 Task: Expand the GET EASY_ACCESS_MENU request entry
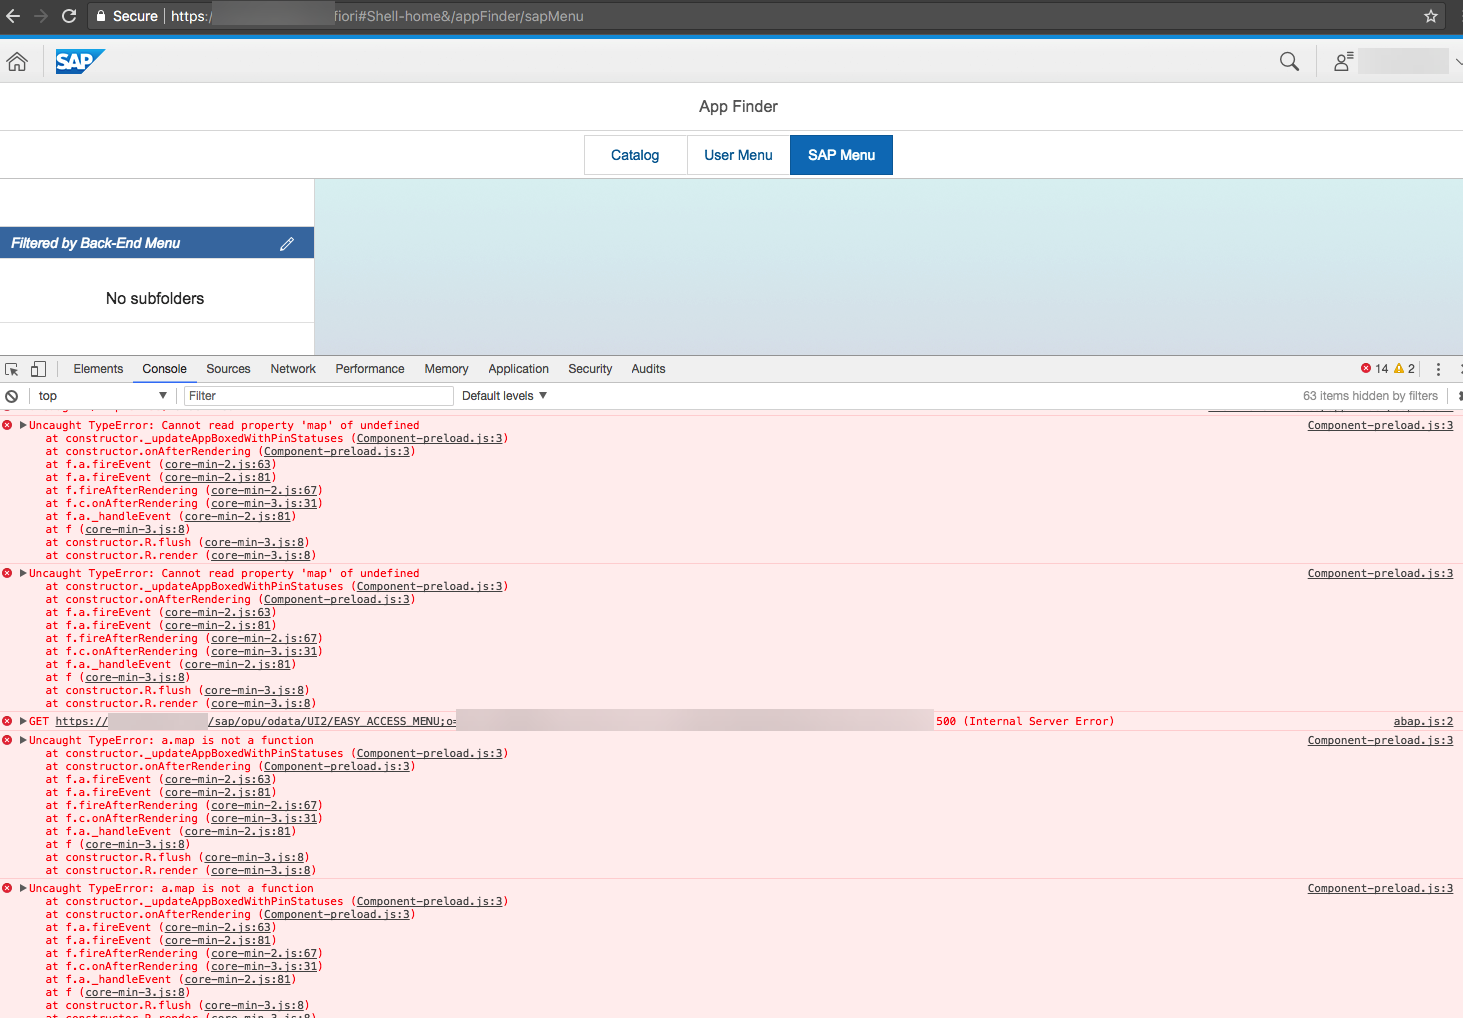pyautogui.click(x=23, y=721)
